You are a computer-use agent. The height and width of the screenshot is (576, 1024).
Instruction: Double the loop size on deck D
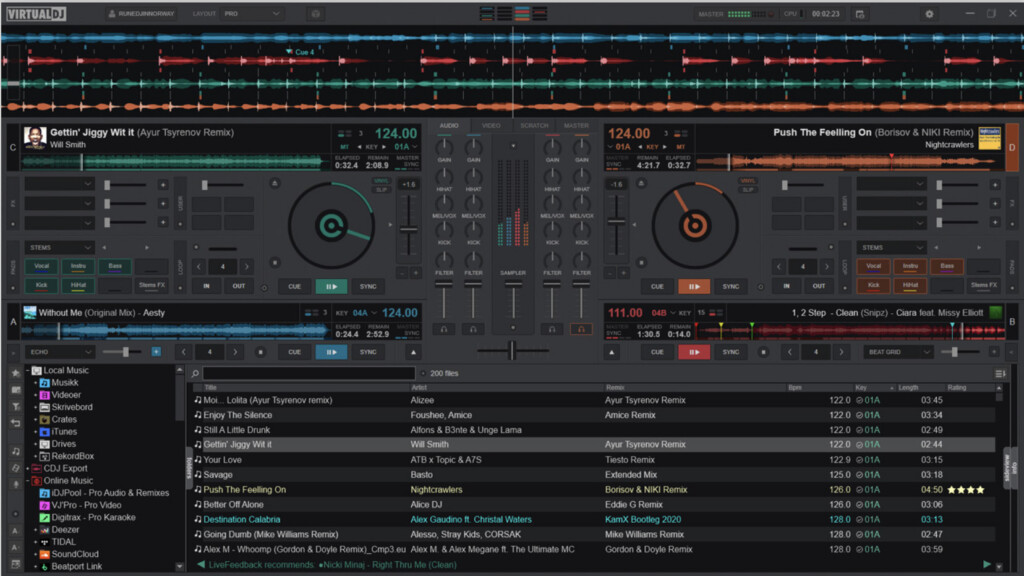pos(827,266)
